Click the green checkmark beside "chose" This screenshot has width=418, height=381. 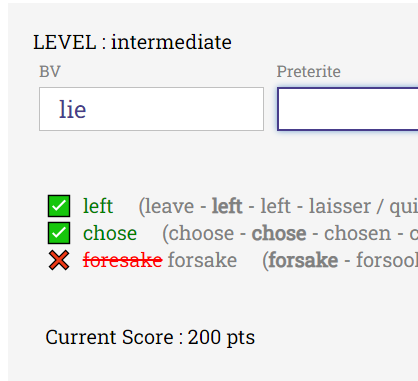click(59, 233)
